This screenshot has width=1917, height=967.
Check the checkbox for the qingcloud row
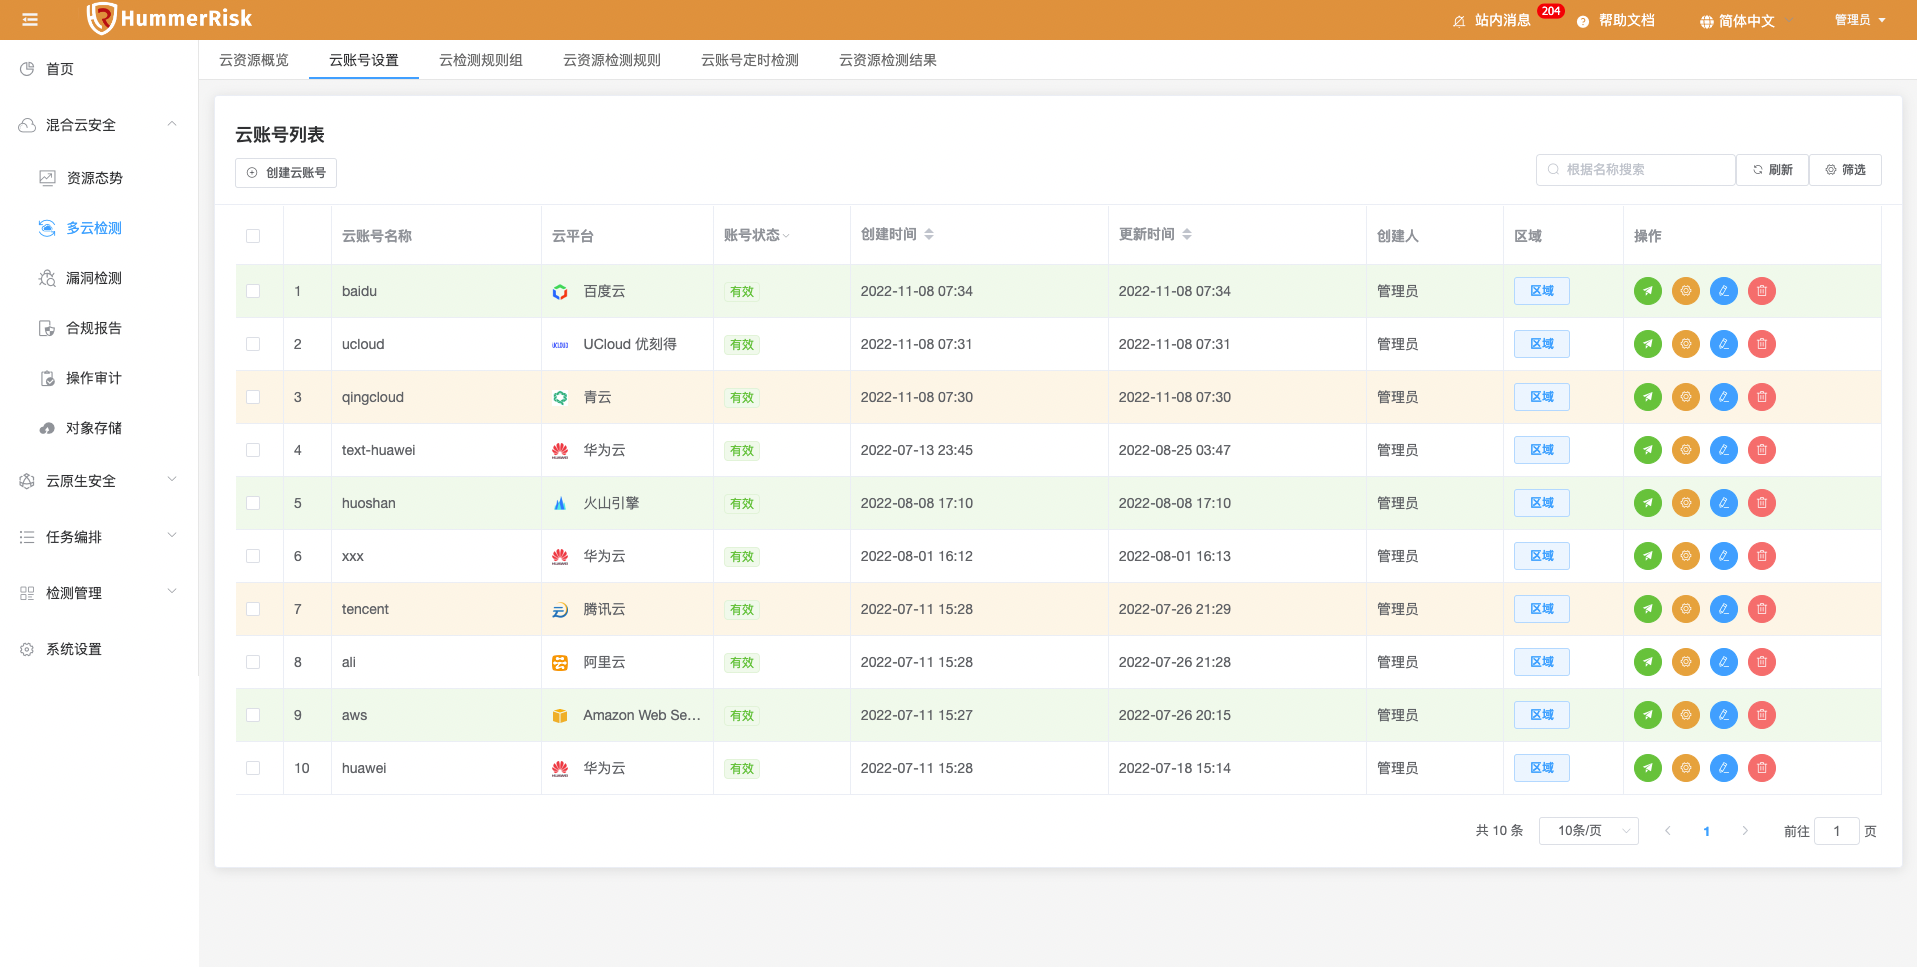[x=254, y=397]
